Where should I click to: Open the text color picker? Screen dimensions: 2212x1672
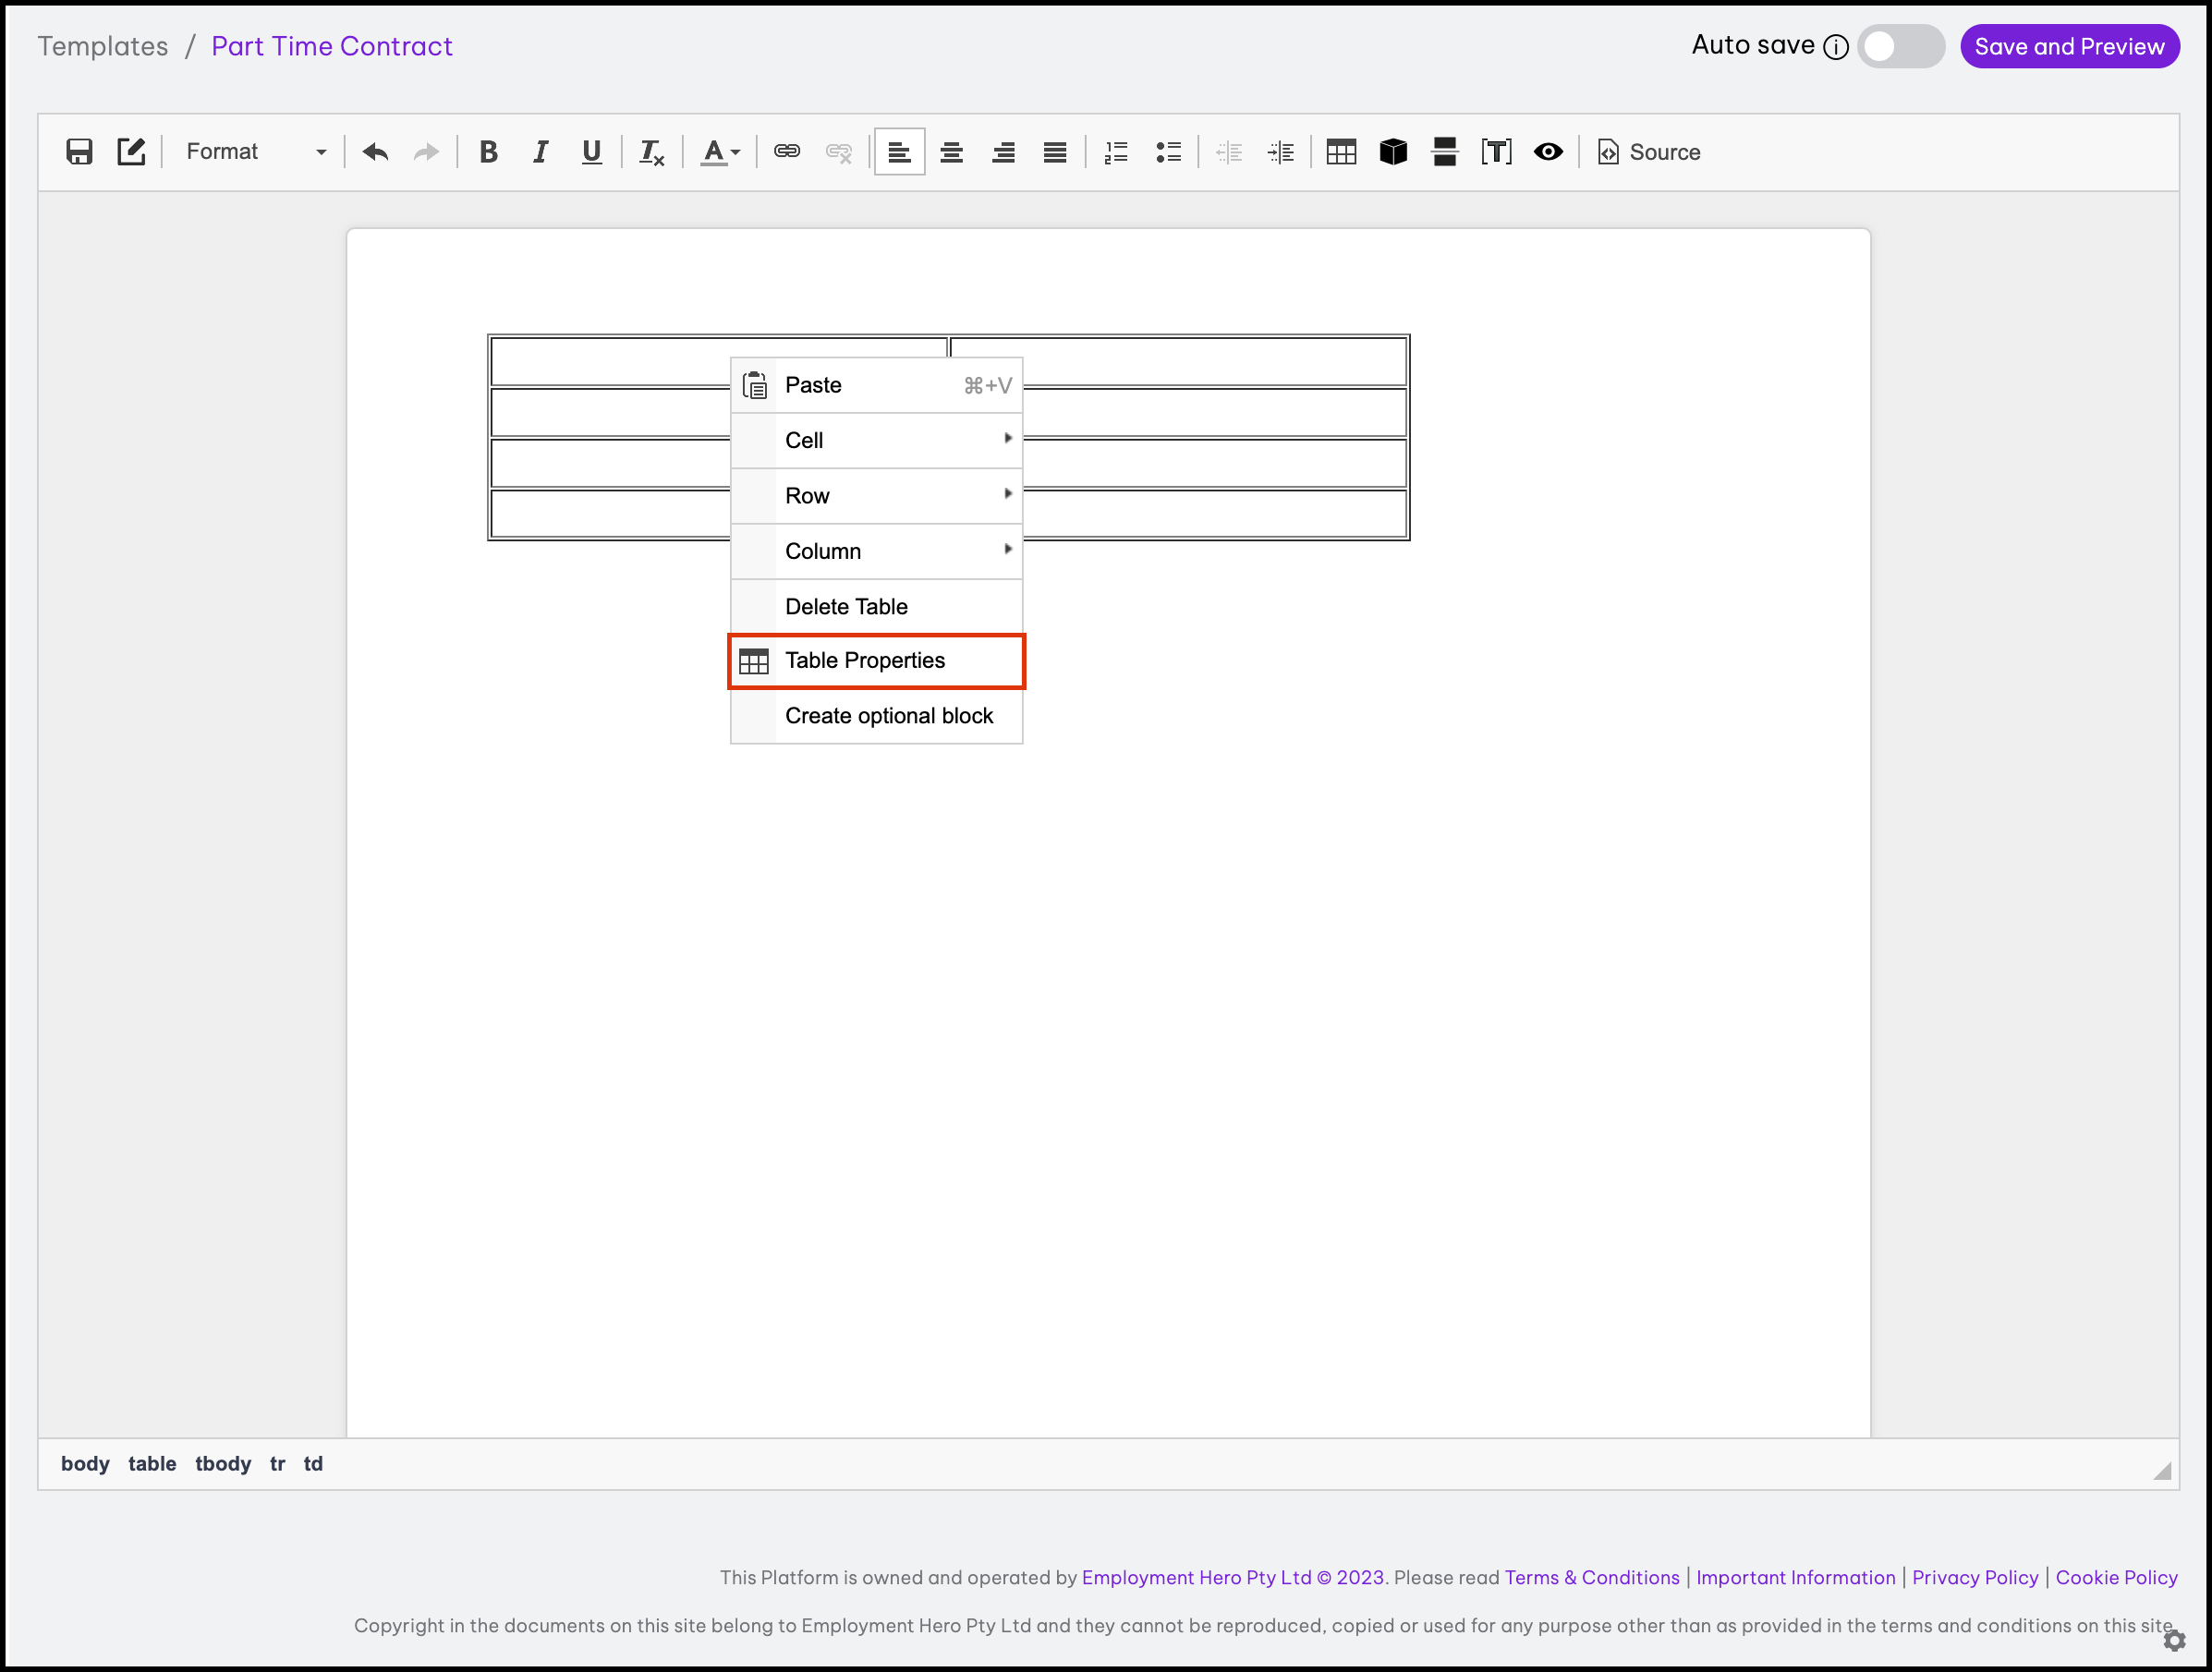point(720,152)
